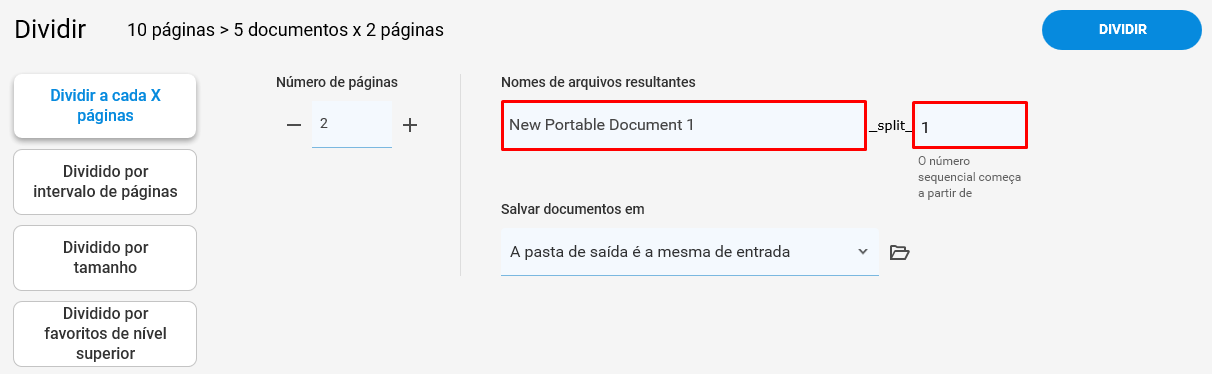Focus the 'Número de páginas' value field
This screenshot has height=374, width=1212.
click(352, 124)
